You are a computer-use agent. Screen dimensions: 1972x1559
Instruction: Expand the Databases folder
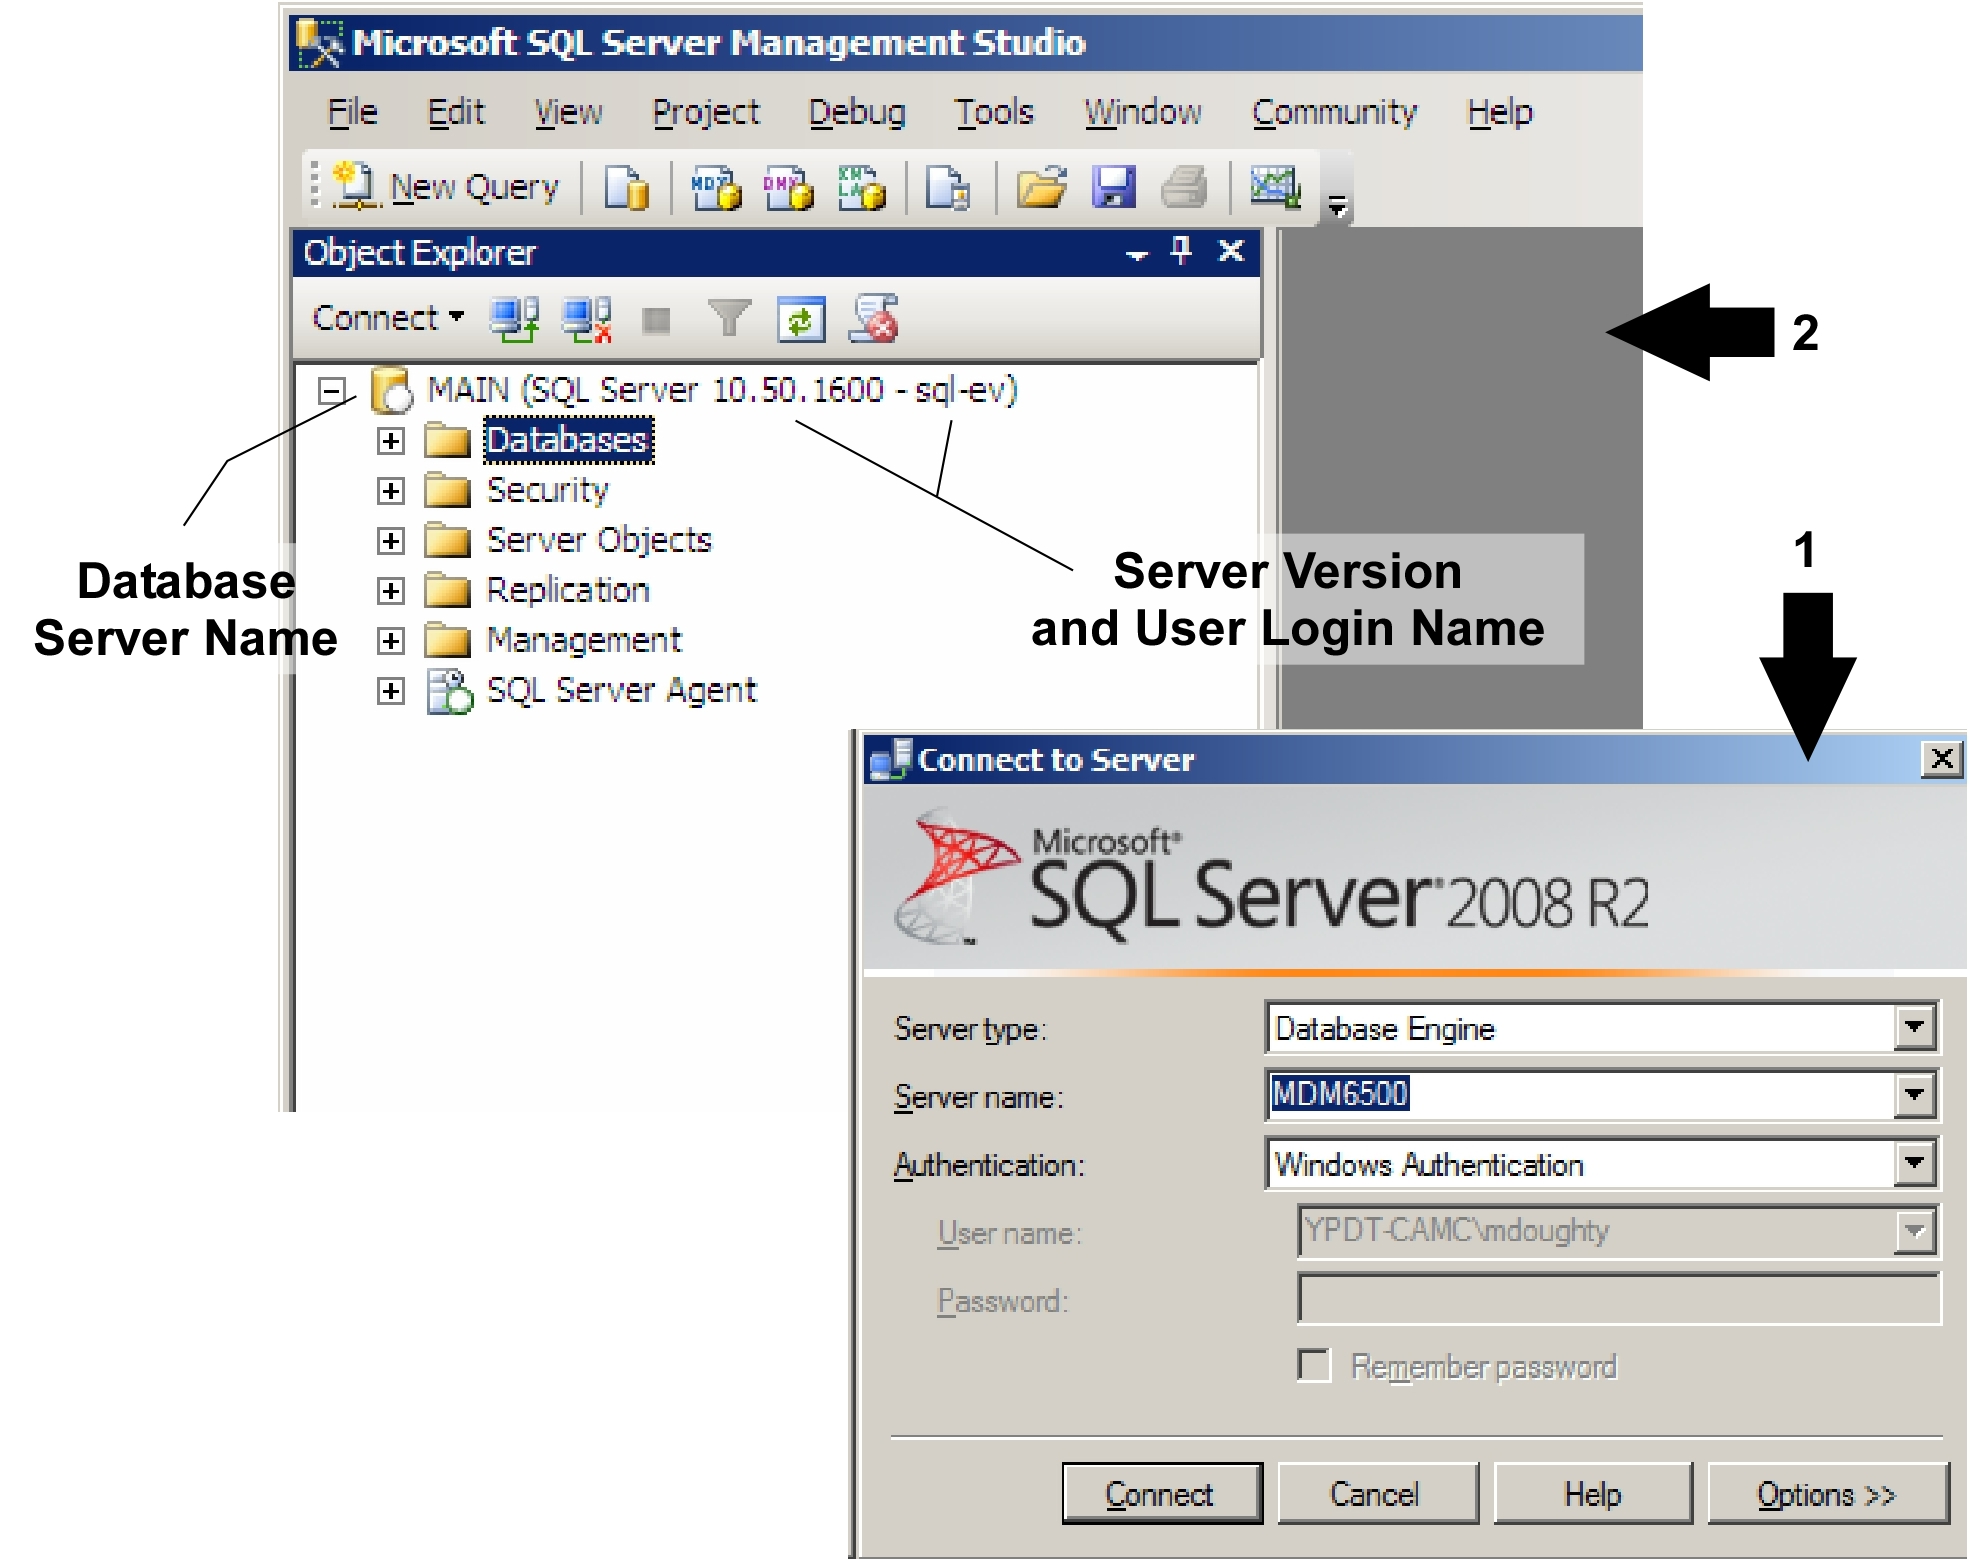(391, 441)
